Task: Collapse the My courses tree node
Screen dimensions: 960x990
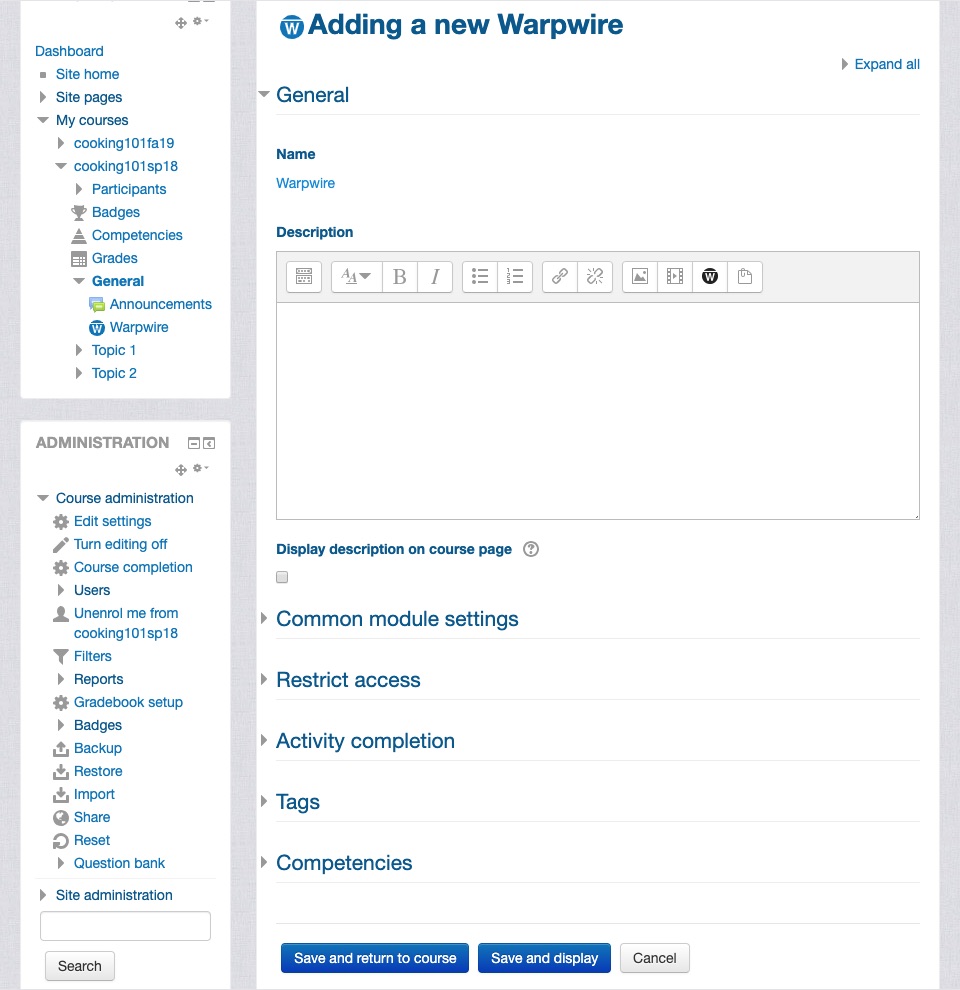Action: [43, 120]
